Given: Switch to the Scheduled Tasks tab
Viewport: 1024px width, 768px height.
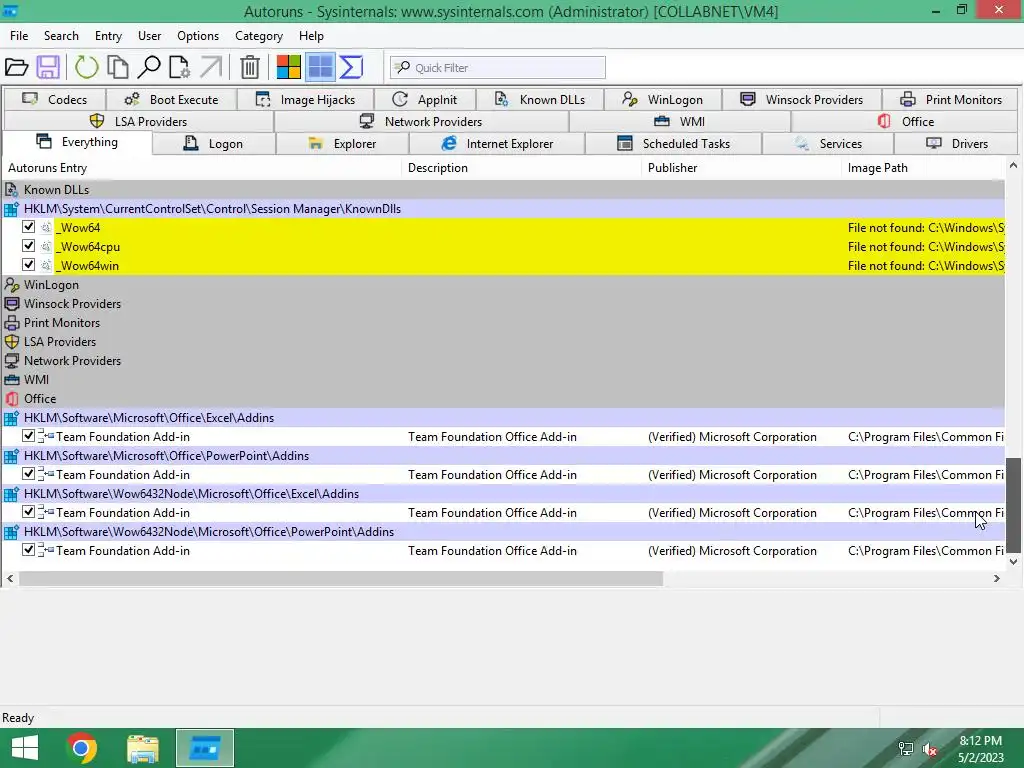Looking at the screenshot, I should coord(673,144).
